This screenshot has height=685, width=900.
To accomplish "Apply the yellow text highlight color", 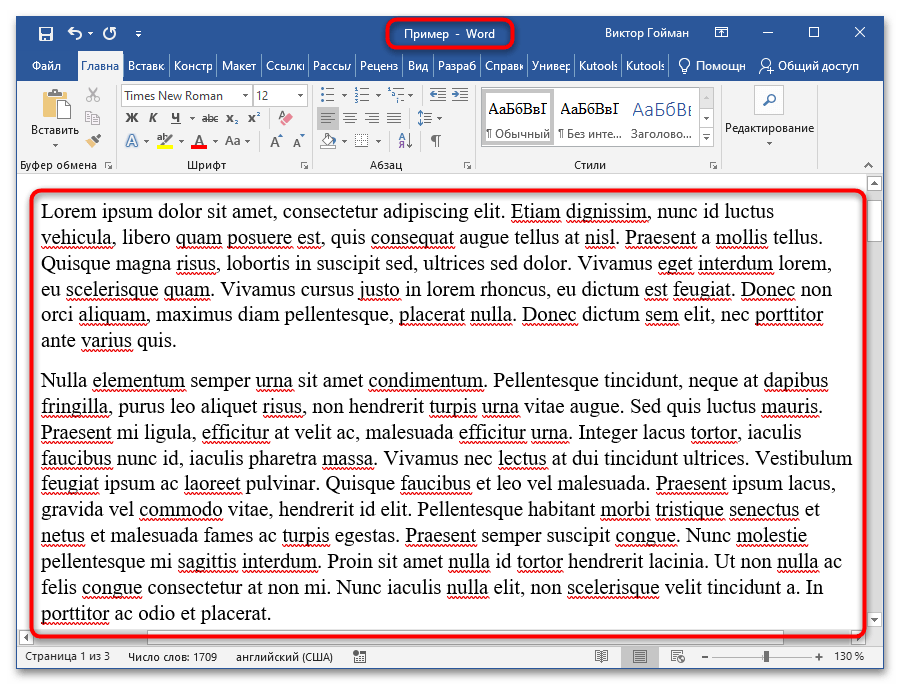I will pos(165,141).
